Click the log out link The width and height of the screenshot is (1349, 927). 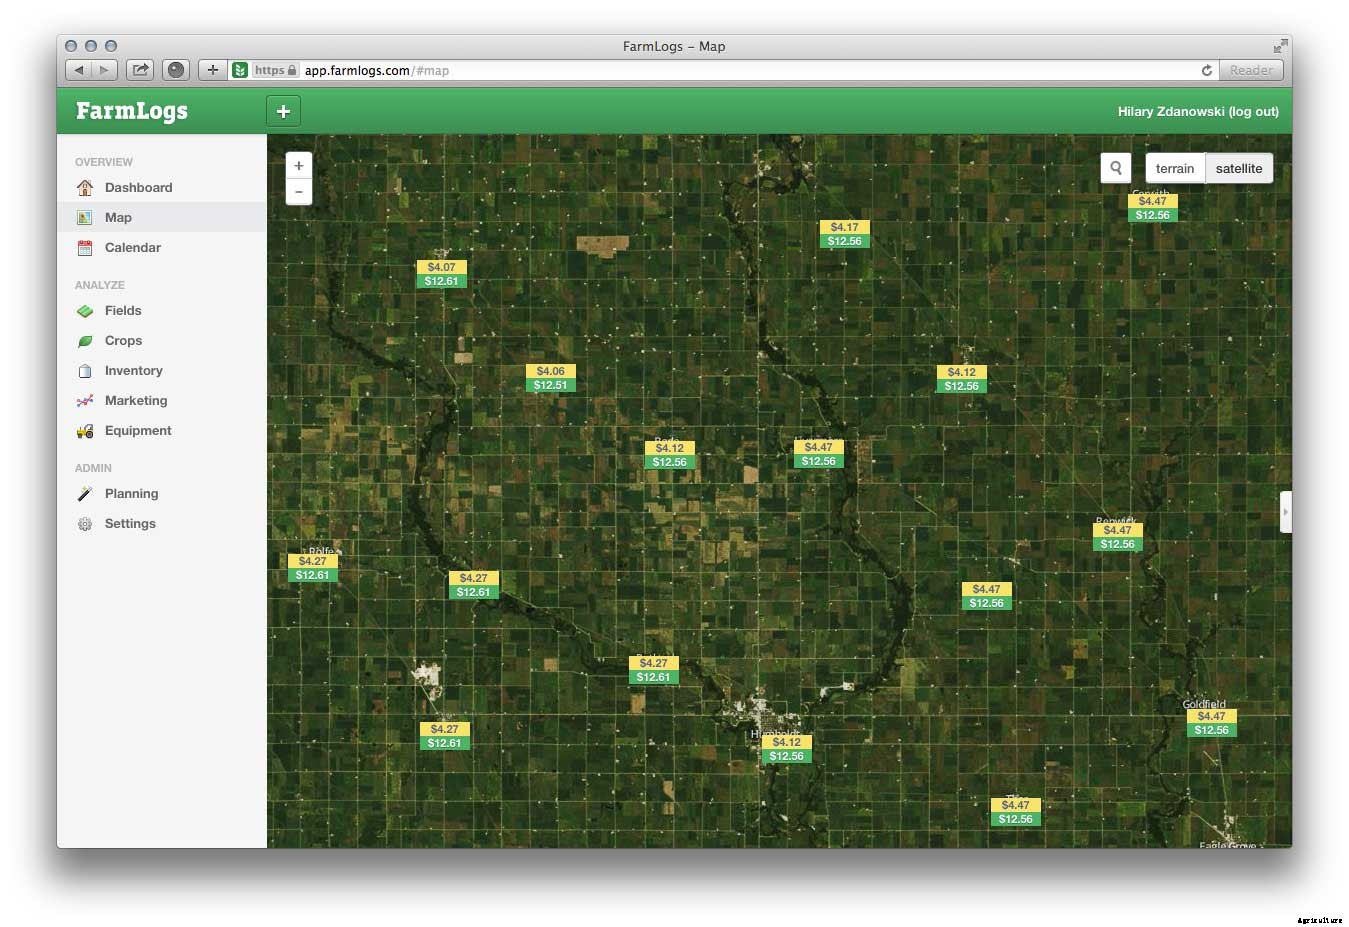click(x=1253, y=111)
